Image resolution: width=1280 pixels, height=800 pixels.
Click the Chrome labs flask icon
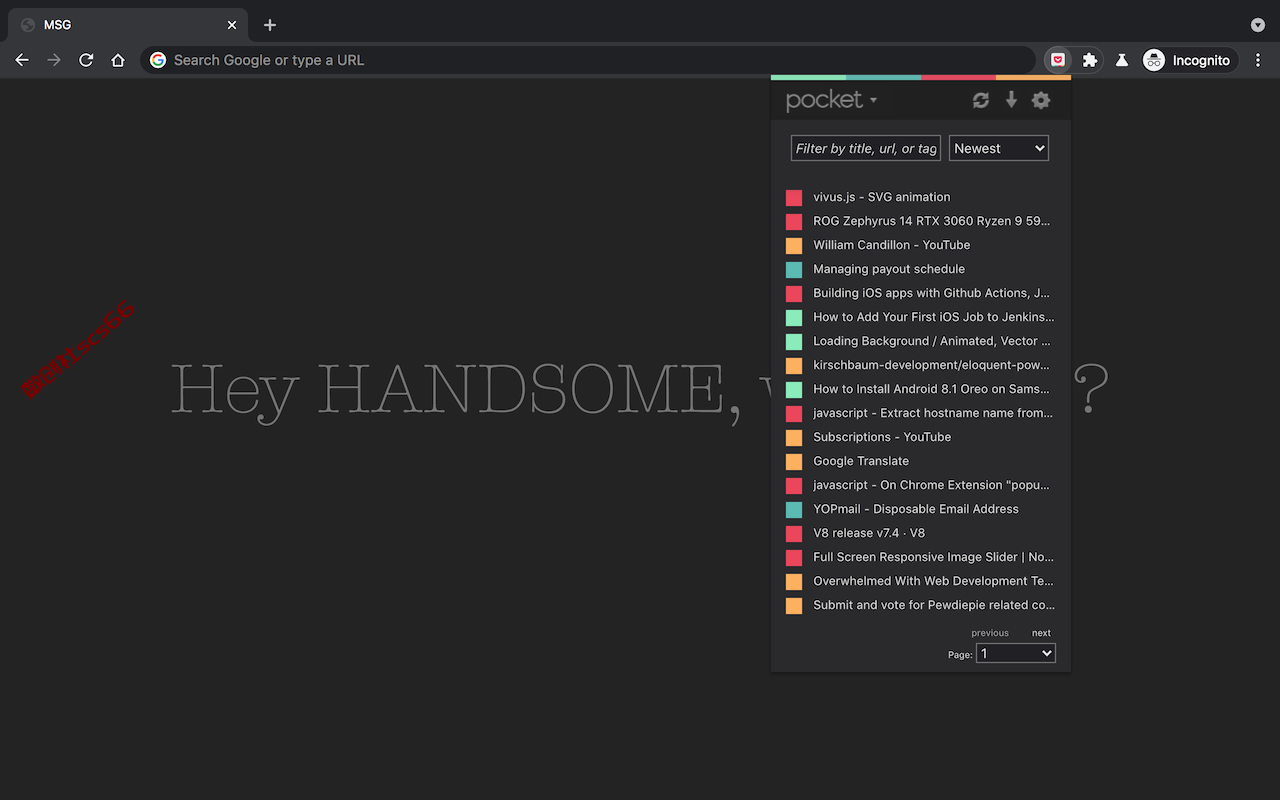1122,60
